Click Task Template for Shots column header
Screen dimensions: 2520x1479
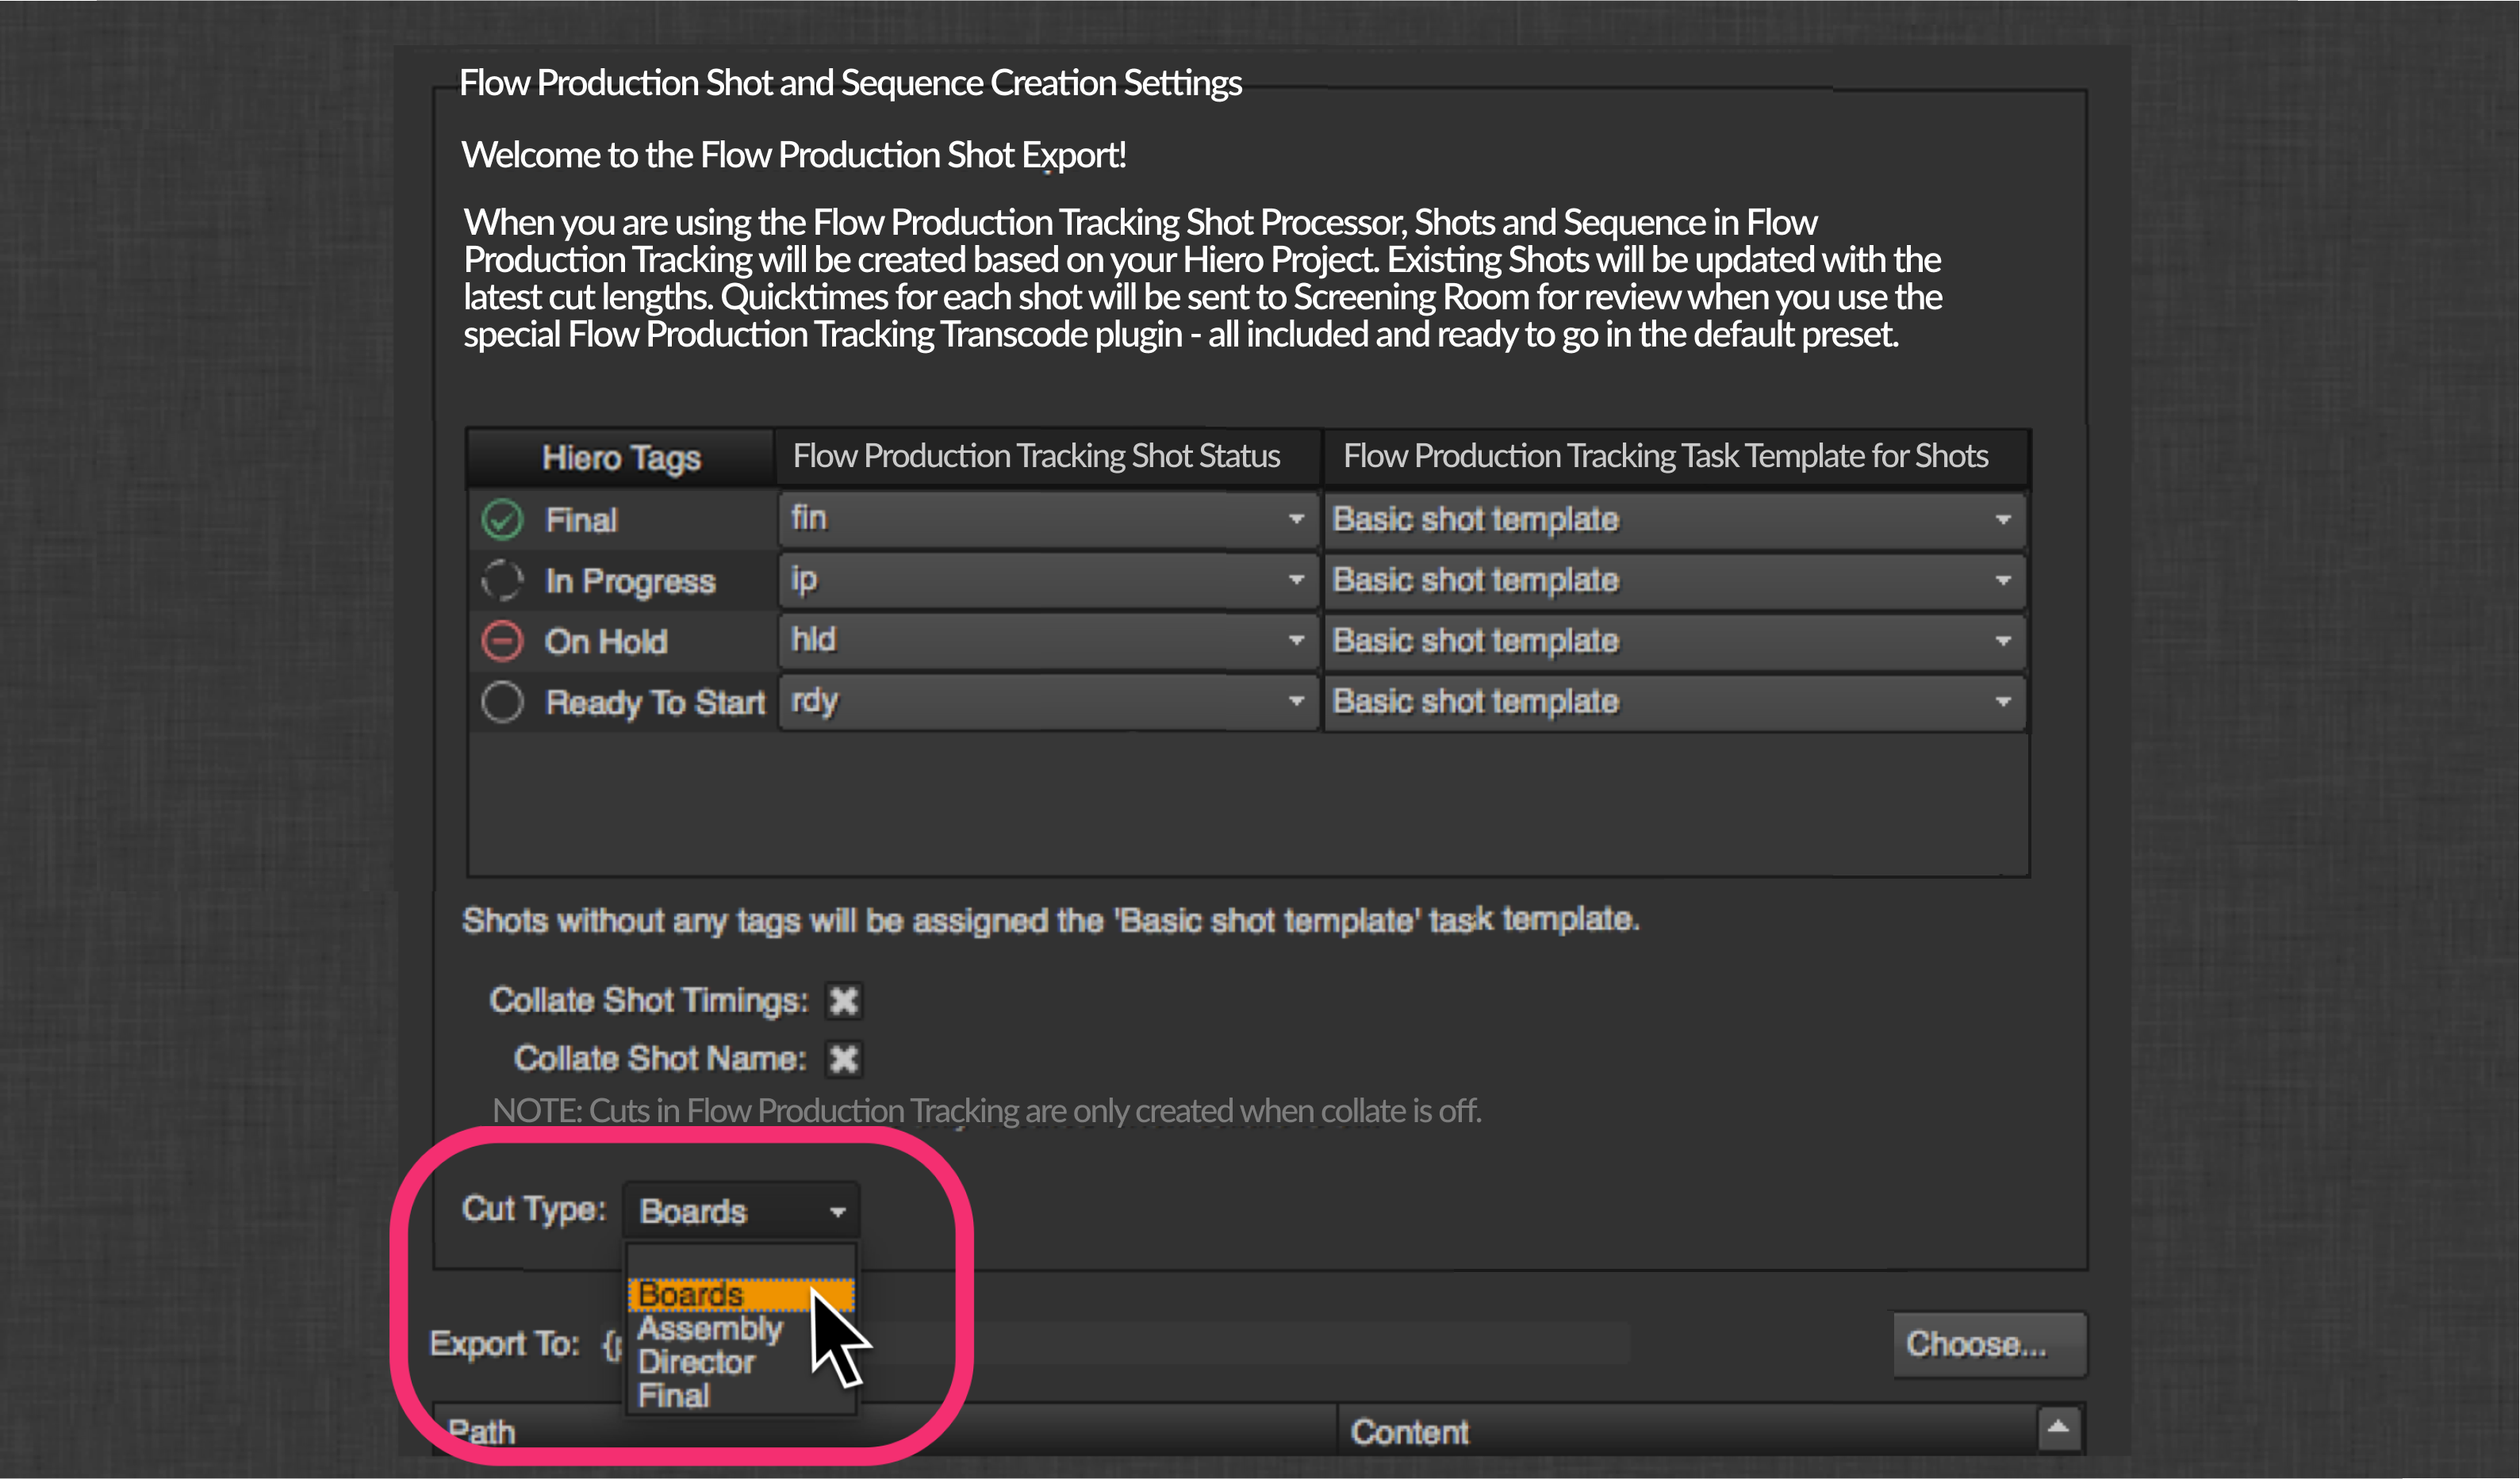coord(1675,457)
